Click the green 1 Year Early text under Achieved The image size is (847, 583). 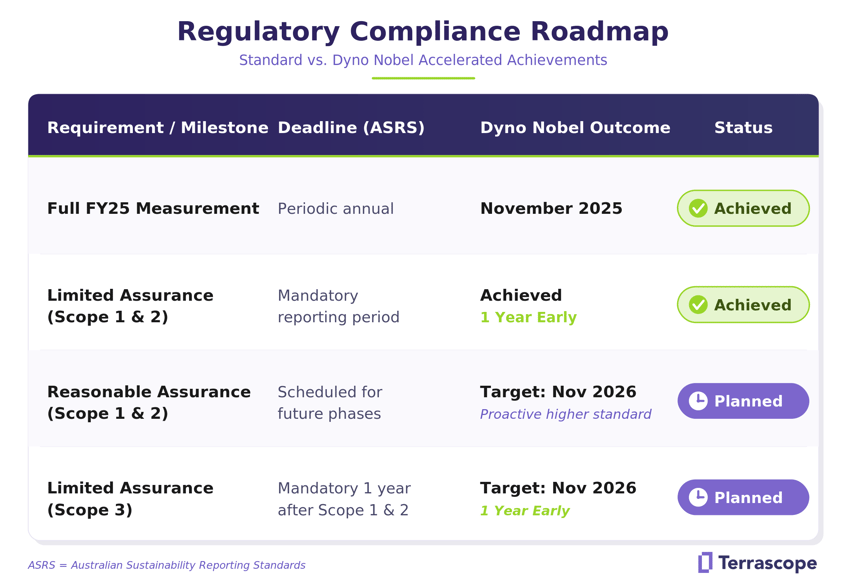(x=528, y=317)
